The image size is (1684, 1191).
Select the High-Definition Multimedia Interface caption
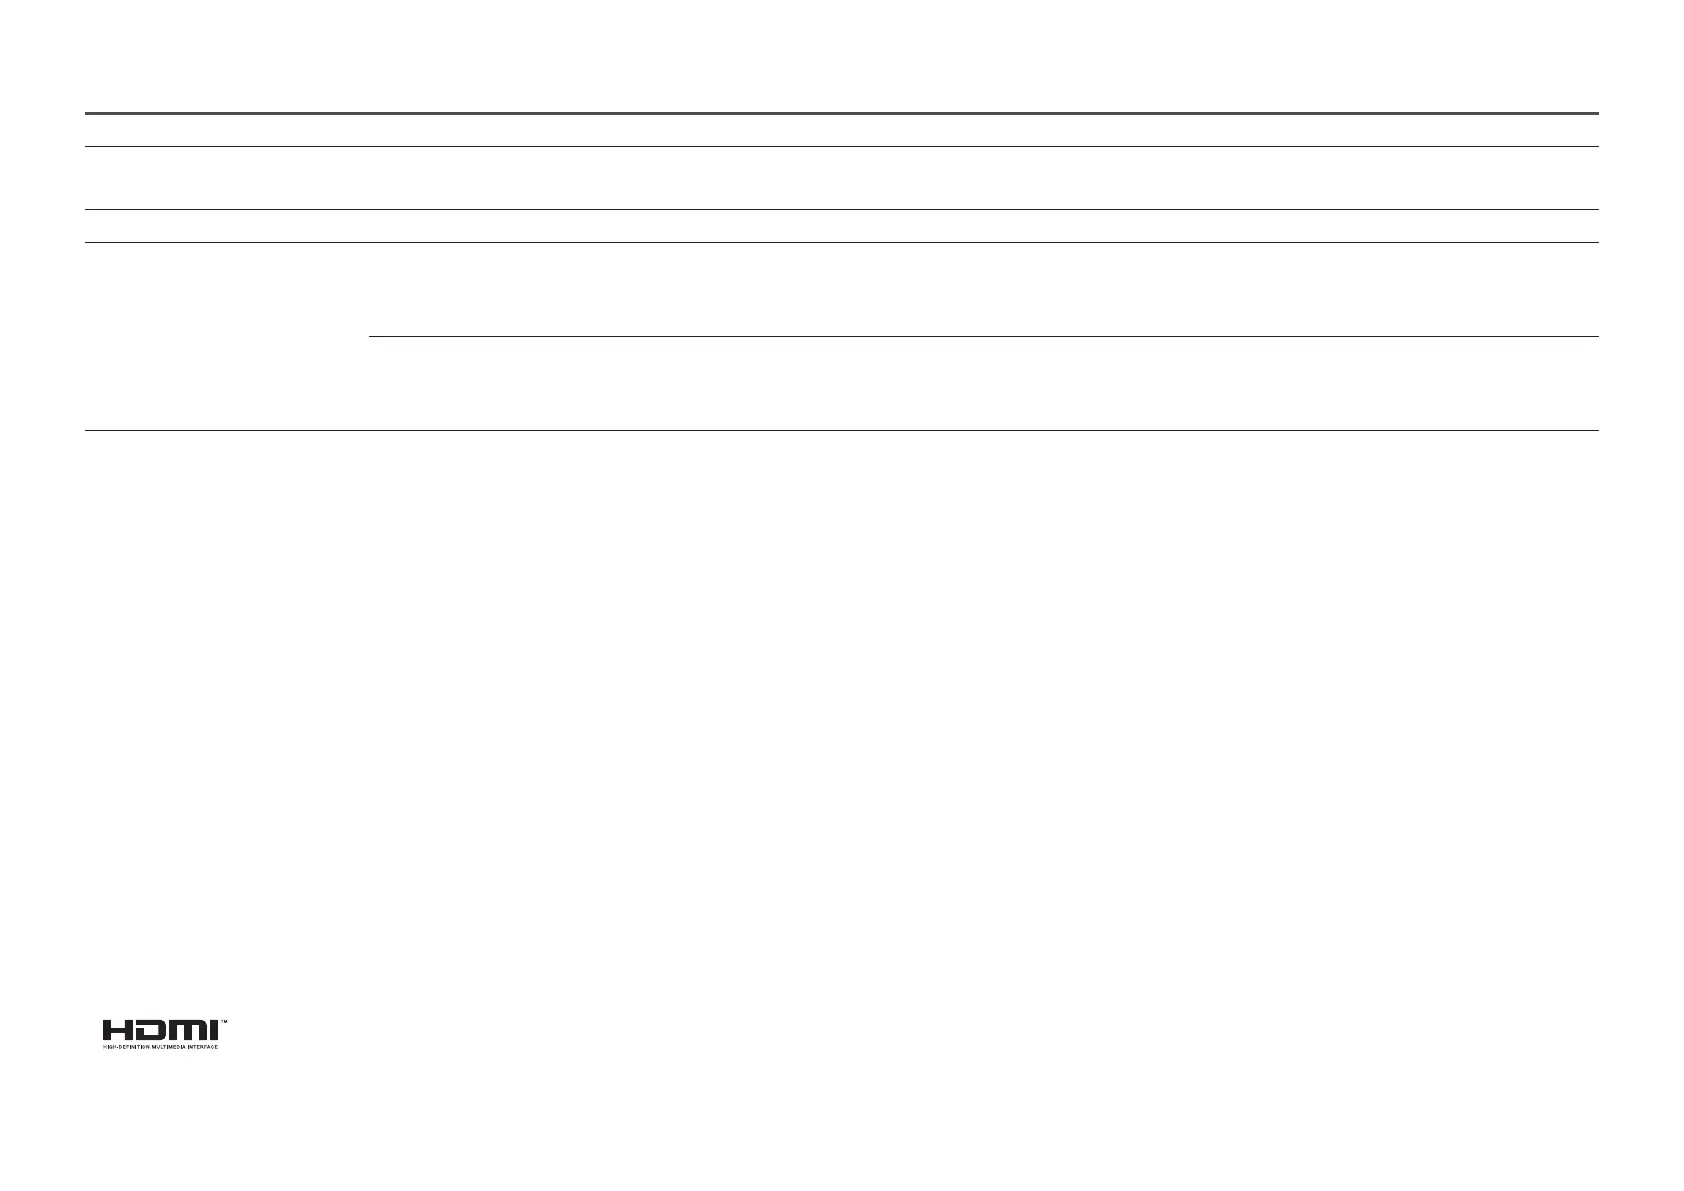160,1047
